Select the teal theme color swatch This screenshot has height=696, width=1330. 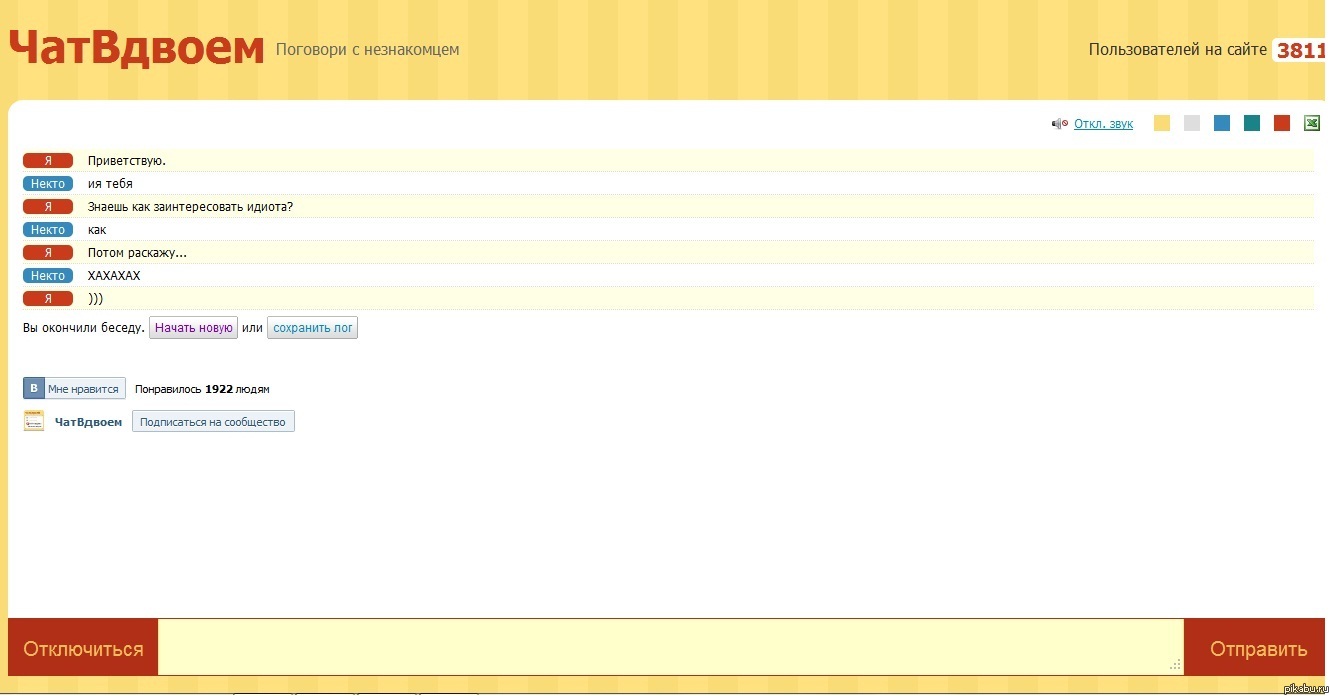[x=1252, y=123]
